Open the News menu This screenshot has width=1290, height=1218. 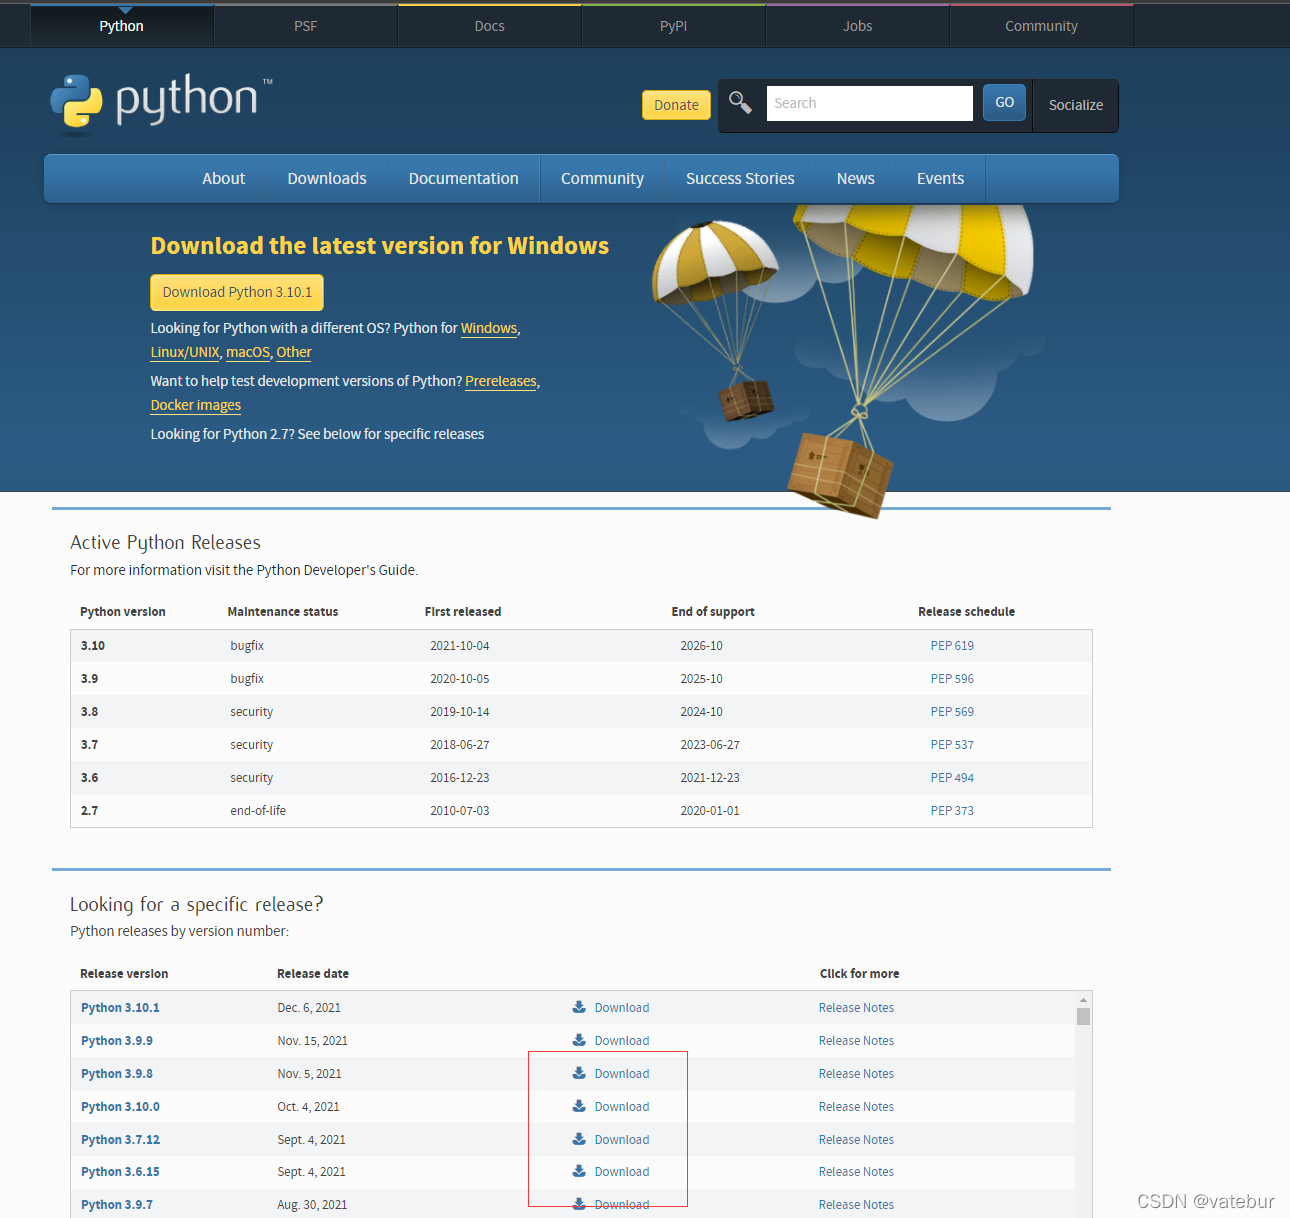click(x=856, y=179)
